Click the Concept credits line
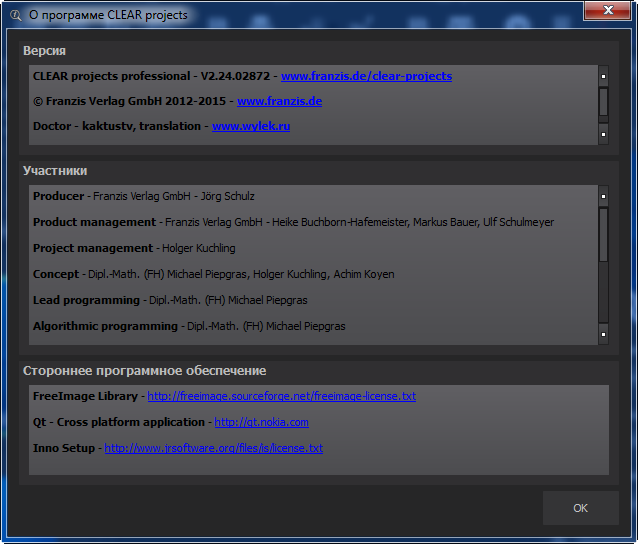This screenshot has width=638, height=544. click(214, 274)
